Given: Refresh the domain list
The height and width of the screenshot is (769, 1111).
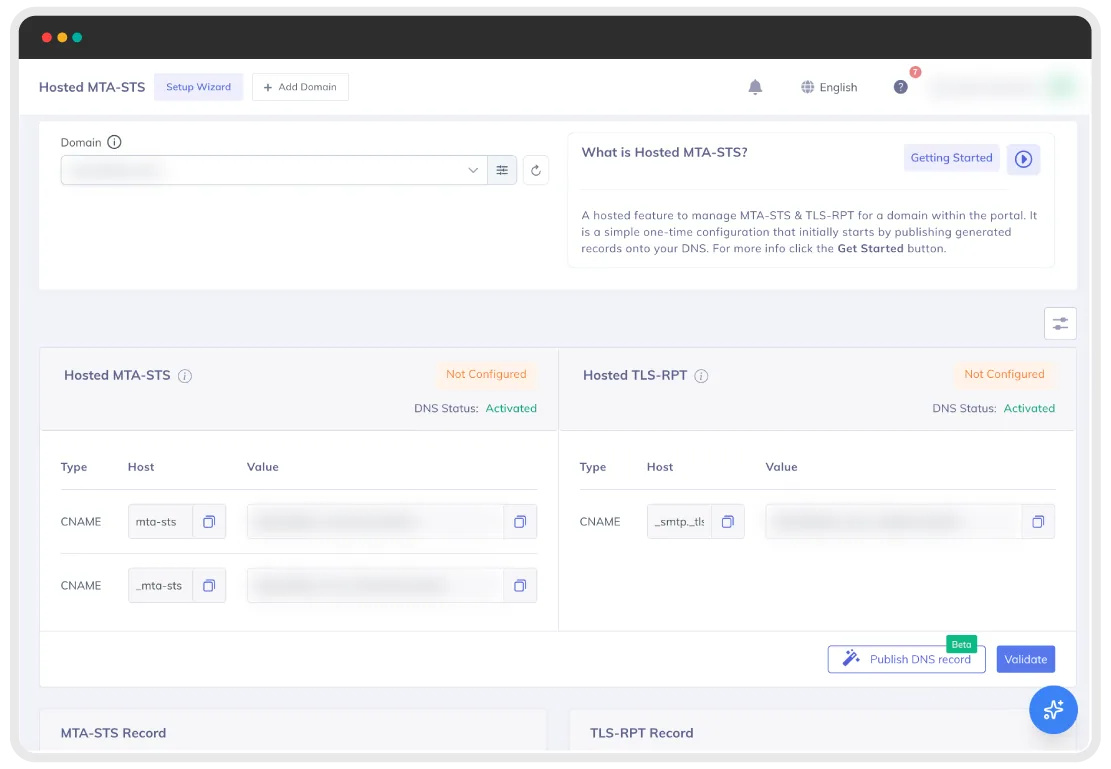Looking at the screenshot, I should pos(536,170).
